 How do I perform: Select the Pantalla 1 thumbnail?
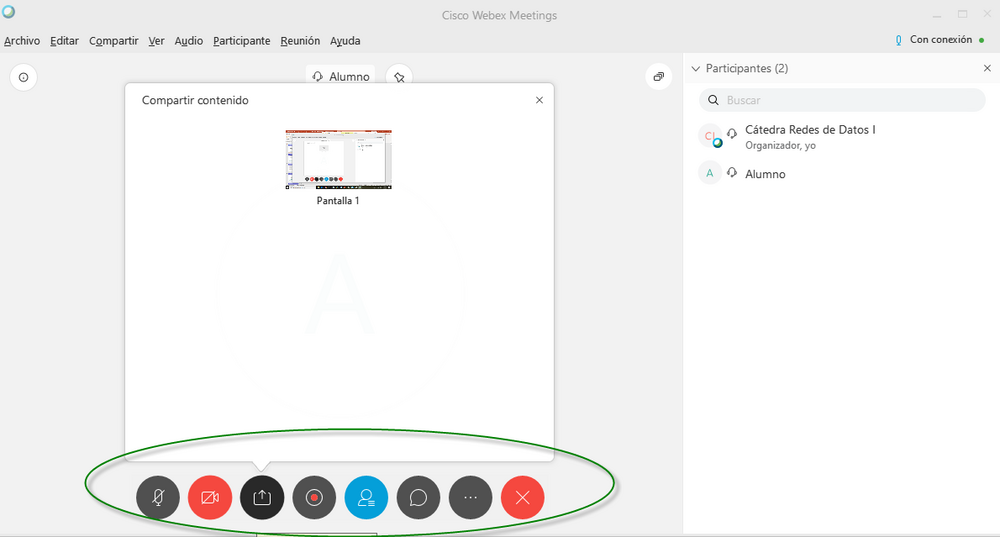(339, 159)
